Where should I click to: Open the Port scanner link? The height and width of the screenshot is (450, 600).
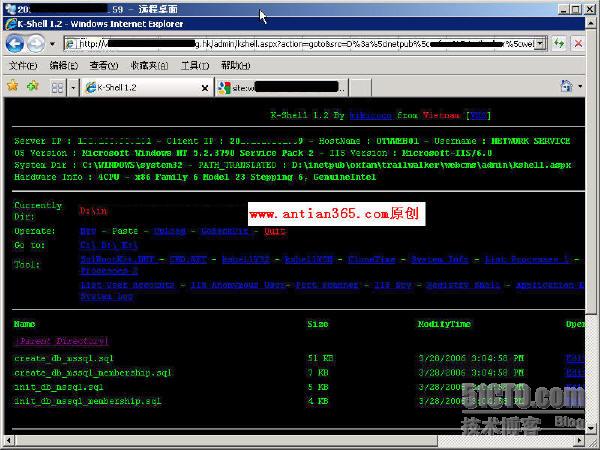click(x=327, y=285)
